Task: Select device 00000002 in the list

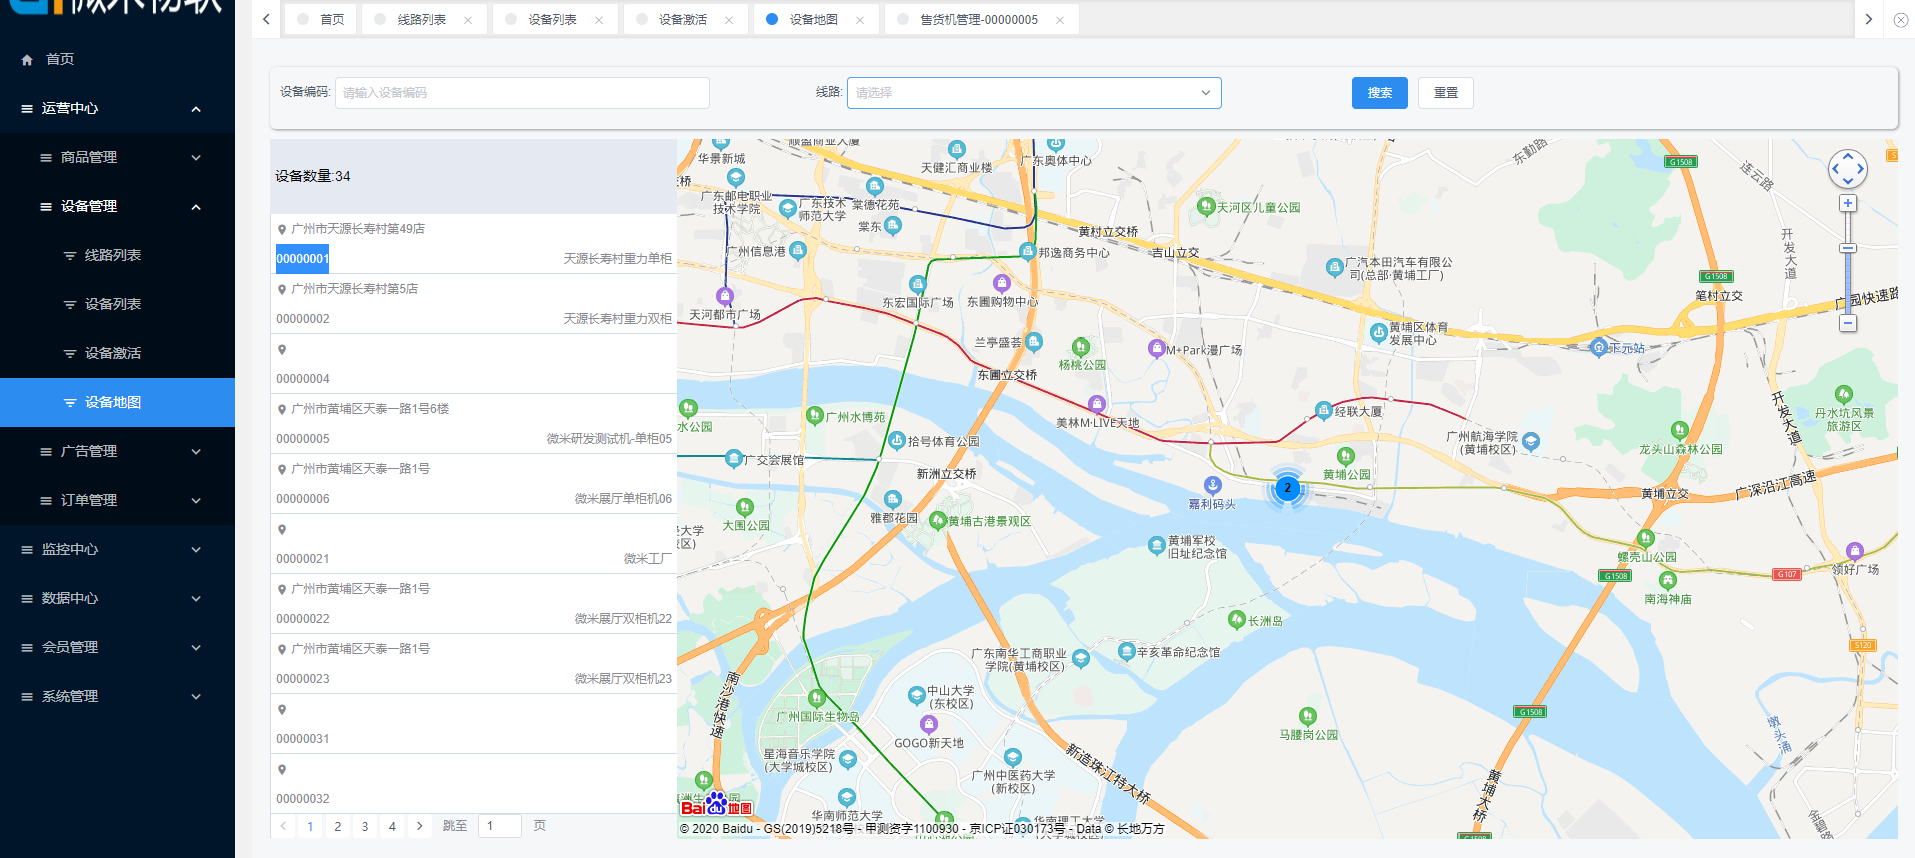Action: click(474, 304)
